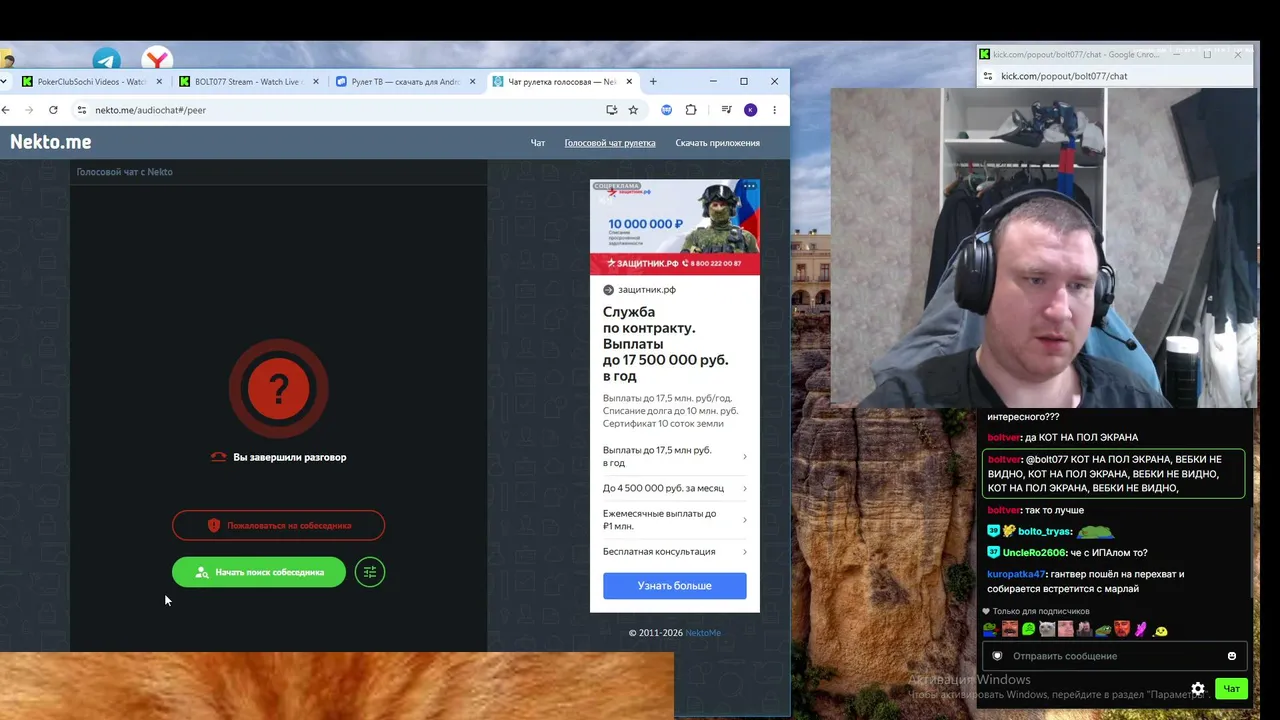
Task: Expand До 4 500 000 руб. за месяц
Action: click(675, 488)
